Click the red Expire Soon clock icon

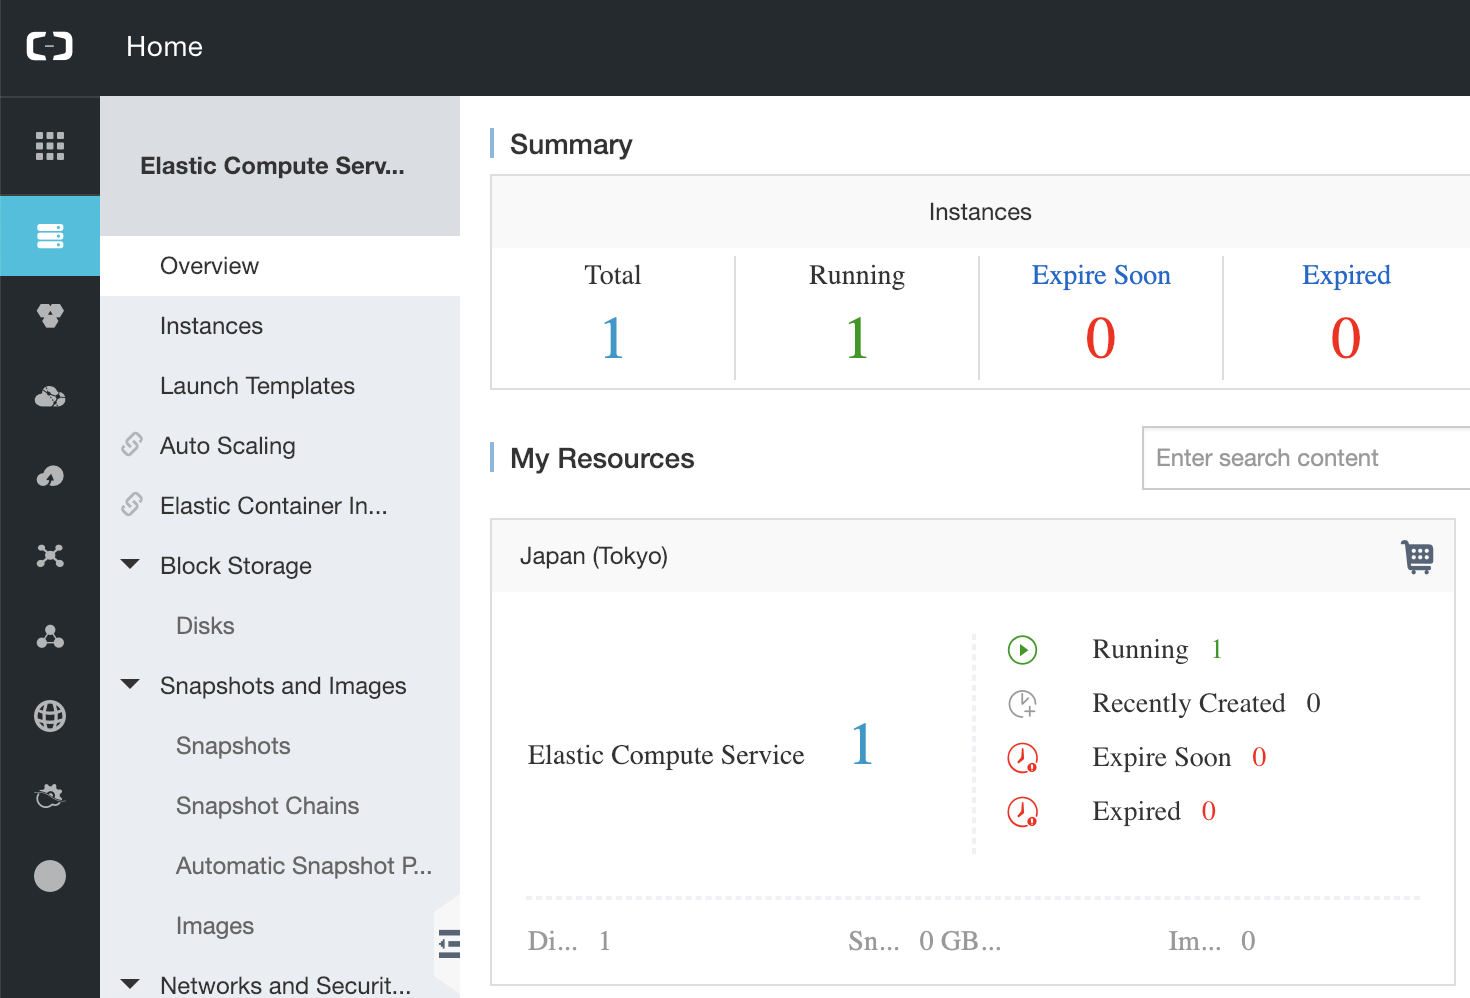click(1022, 758)
